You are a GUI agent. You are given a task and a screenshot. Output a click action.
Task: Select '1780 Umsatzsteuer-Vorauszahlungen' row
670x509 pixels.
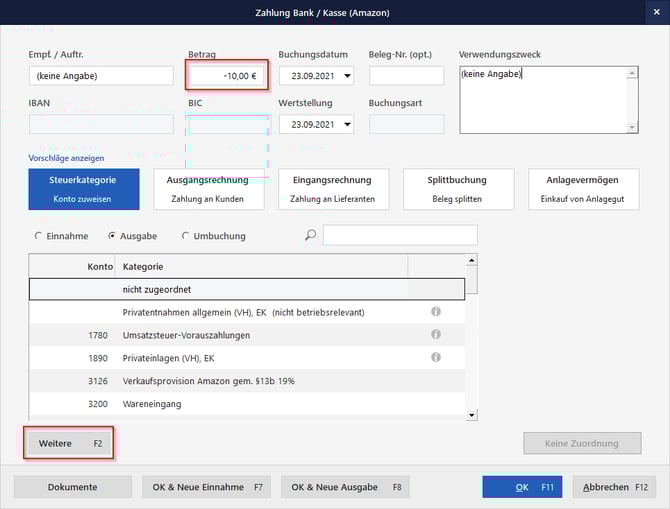[247, 335]
